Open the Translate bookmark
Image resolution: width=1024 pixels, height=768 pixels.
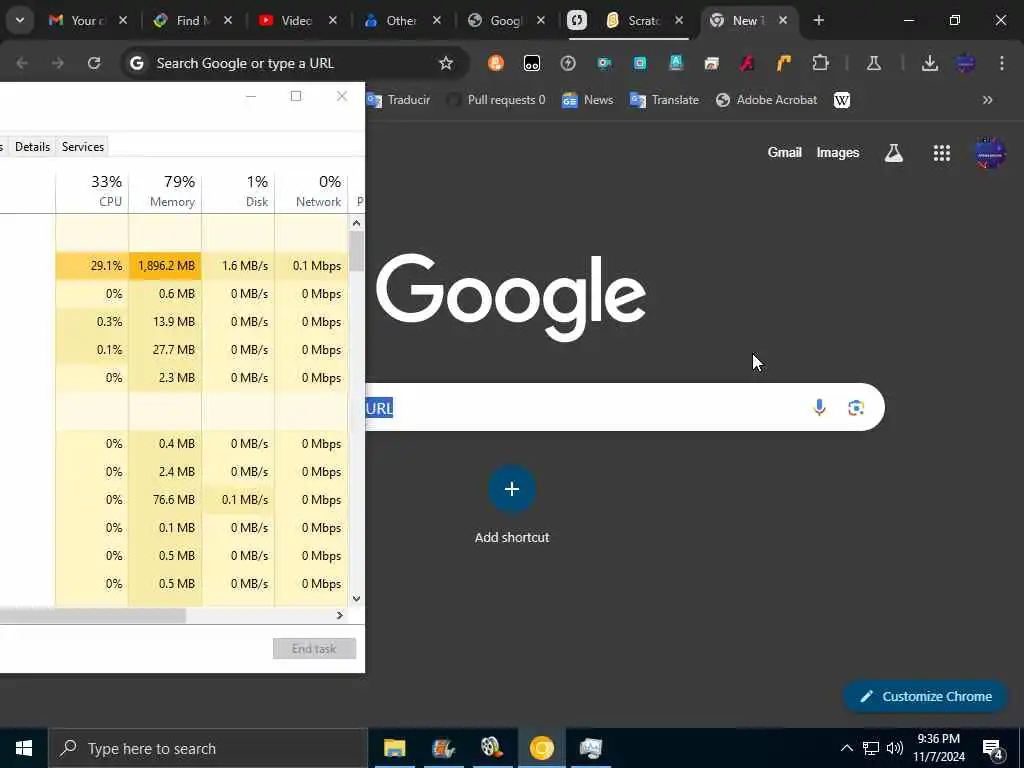click(664, 100)
